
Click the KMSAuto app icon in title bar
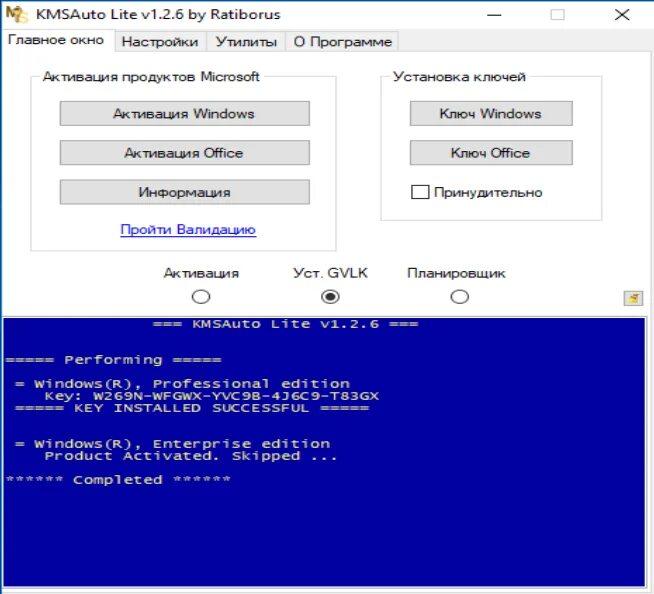click(17, 15)
